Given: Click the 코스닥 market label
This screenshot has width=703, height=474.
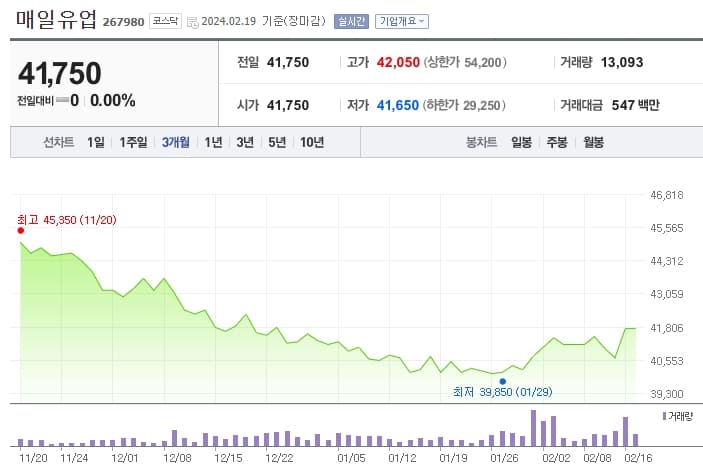Looking at the screenshot, I should [165, 21].
